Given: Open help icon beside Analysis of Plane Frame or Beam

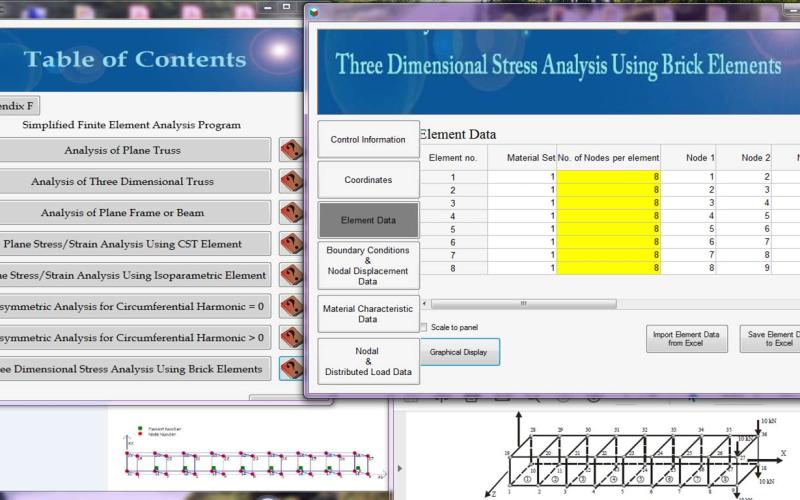Looking at the screenshot, I should (291, 212).
